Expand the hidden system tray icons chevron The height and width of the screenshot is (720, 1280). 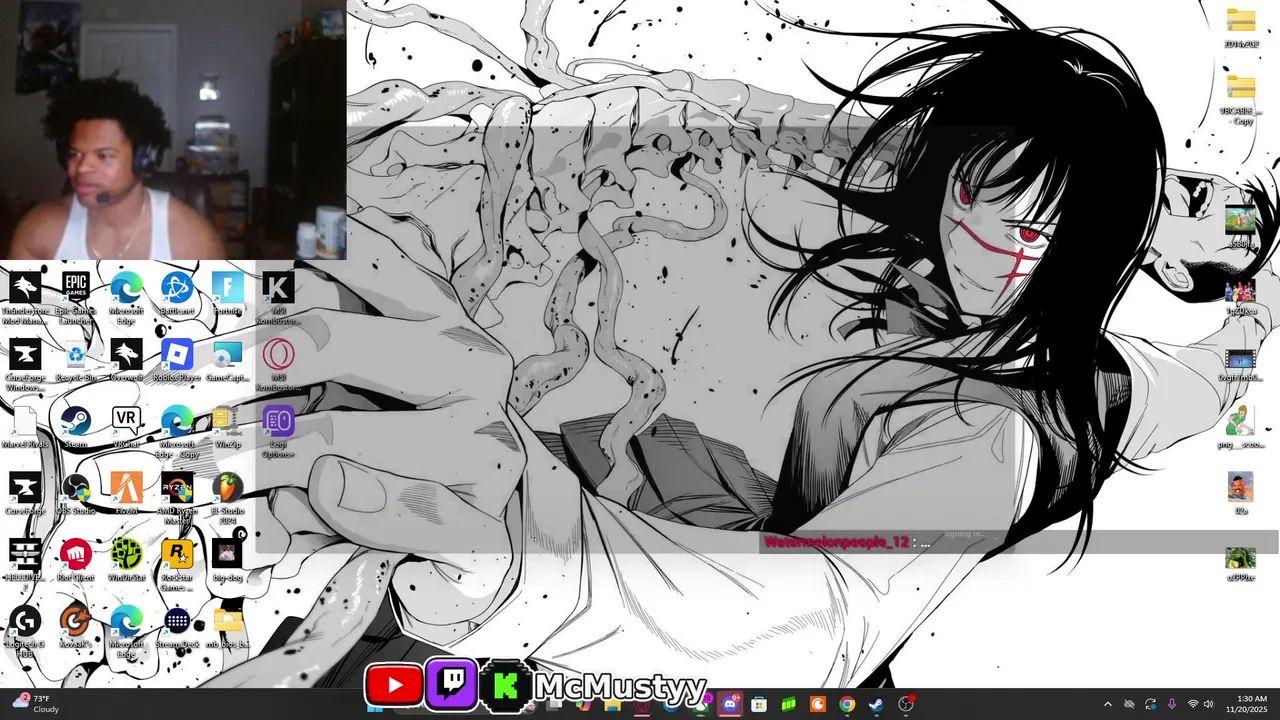click(1107, 704)
